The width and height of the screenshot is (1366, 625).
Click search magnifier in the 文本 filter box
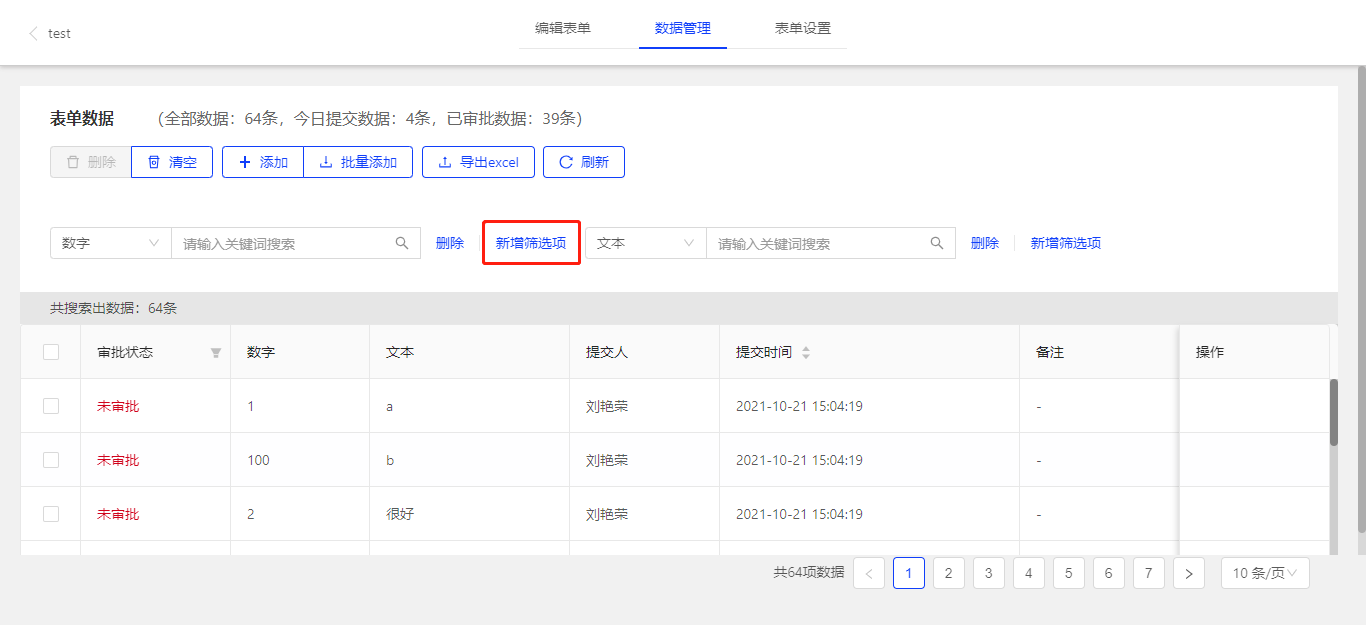(x=937, y=243)
